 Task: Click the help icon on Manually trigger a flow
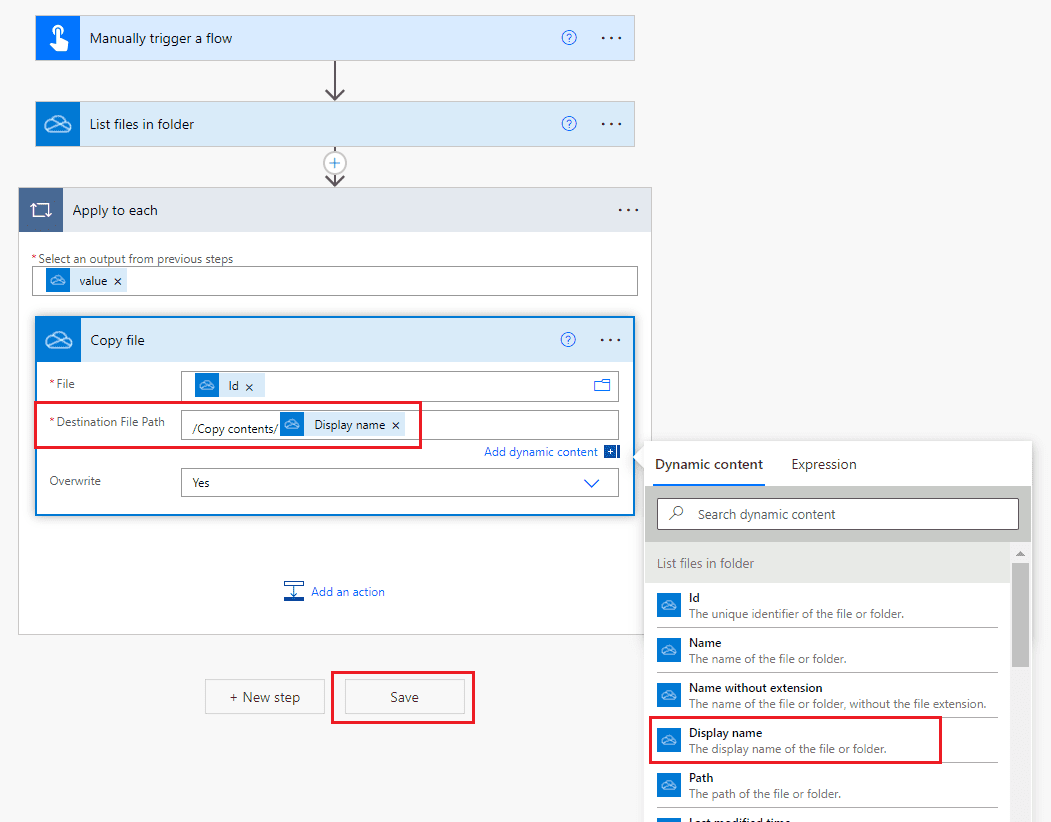click(x=568, y=37)
